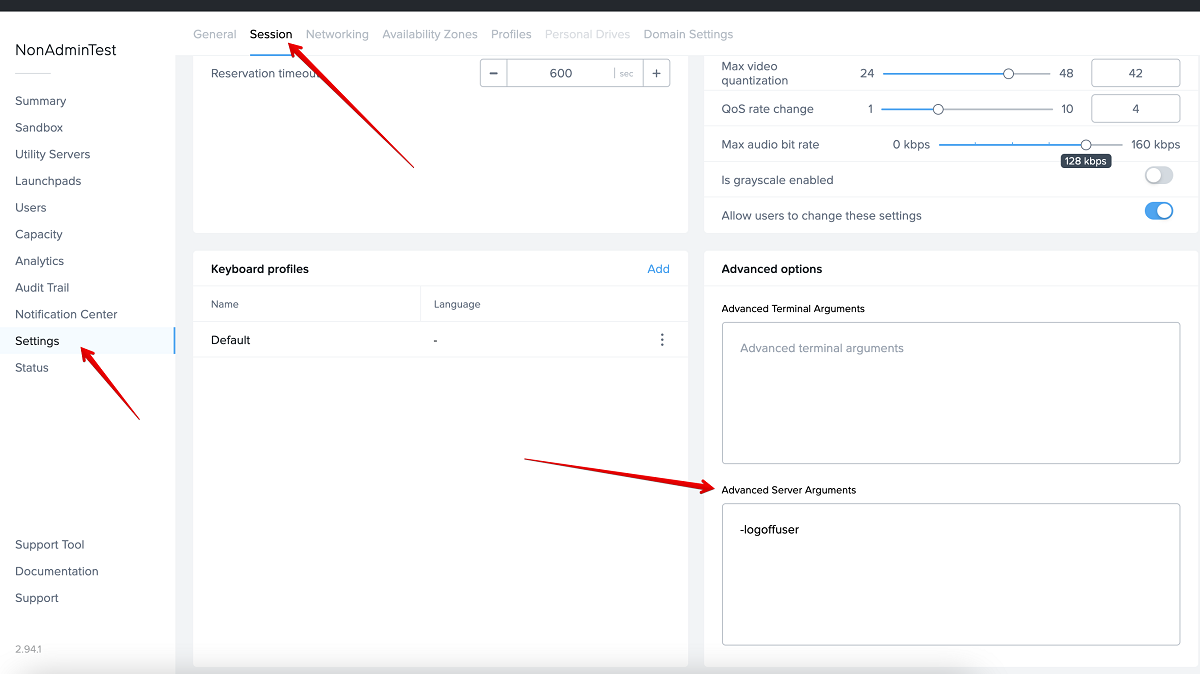Open the Default keyboard profile options menu
The width and height of the screenshot is (1200, 674).
coord(662,340)
